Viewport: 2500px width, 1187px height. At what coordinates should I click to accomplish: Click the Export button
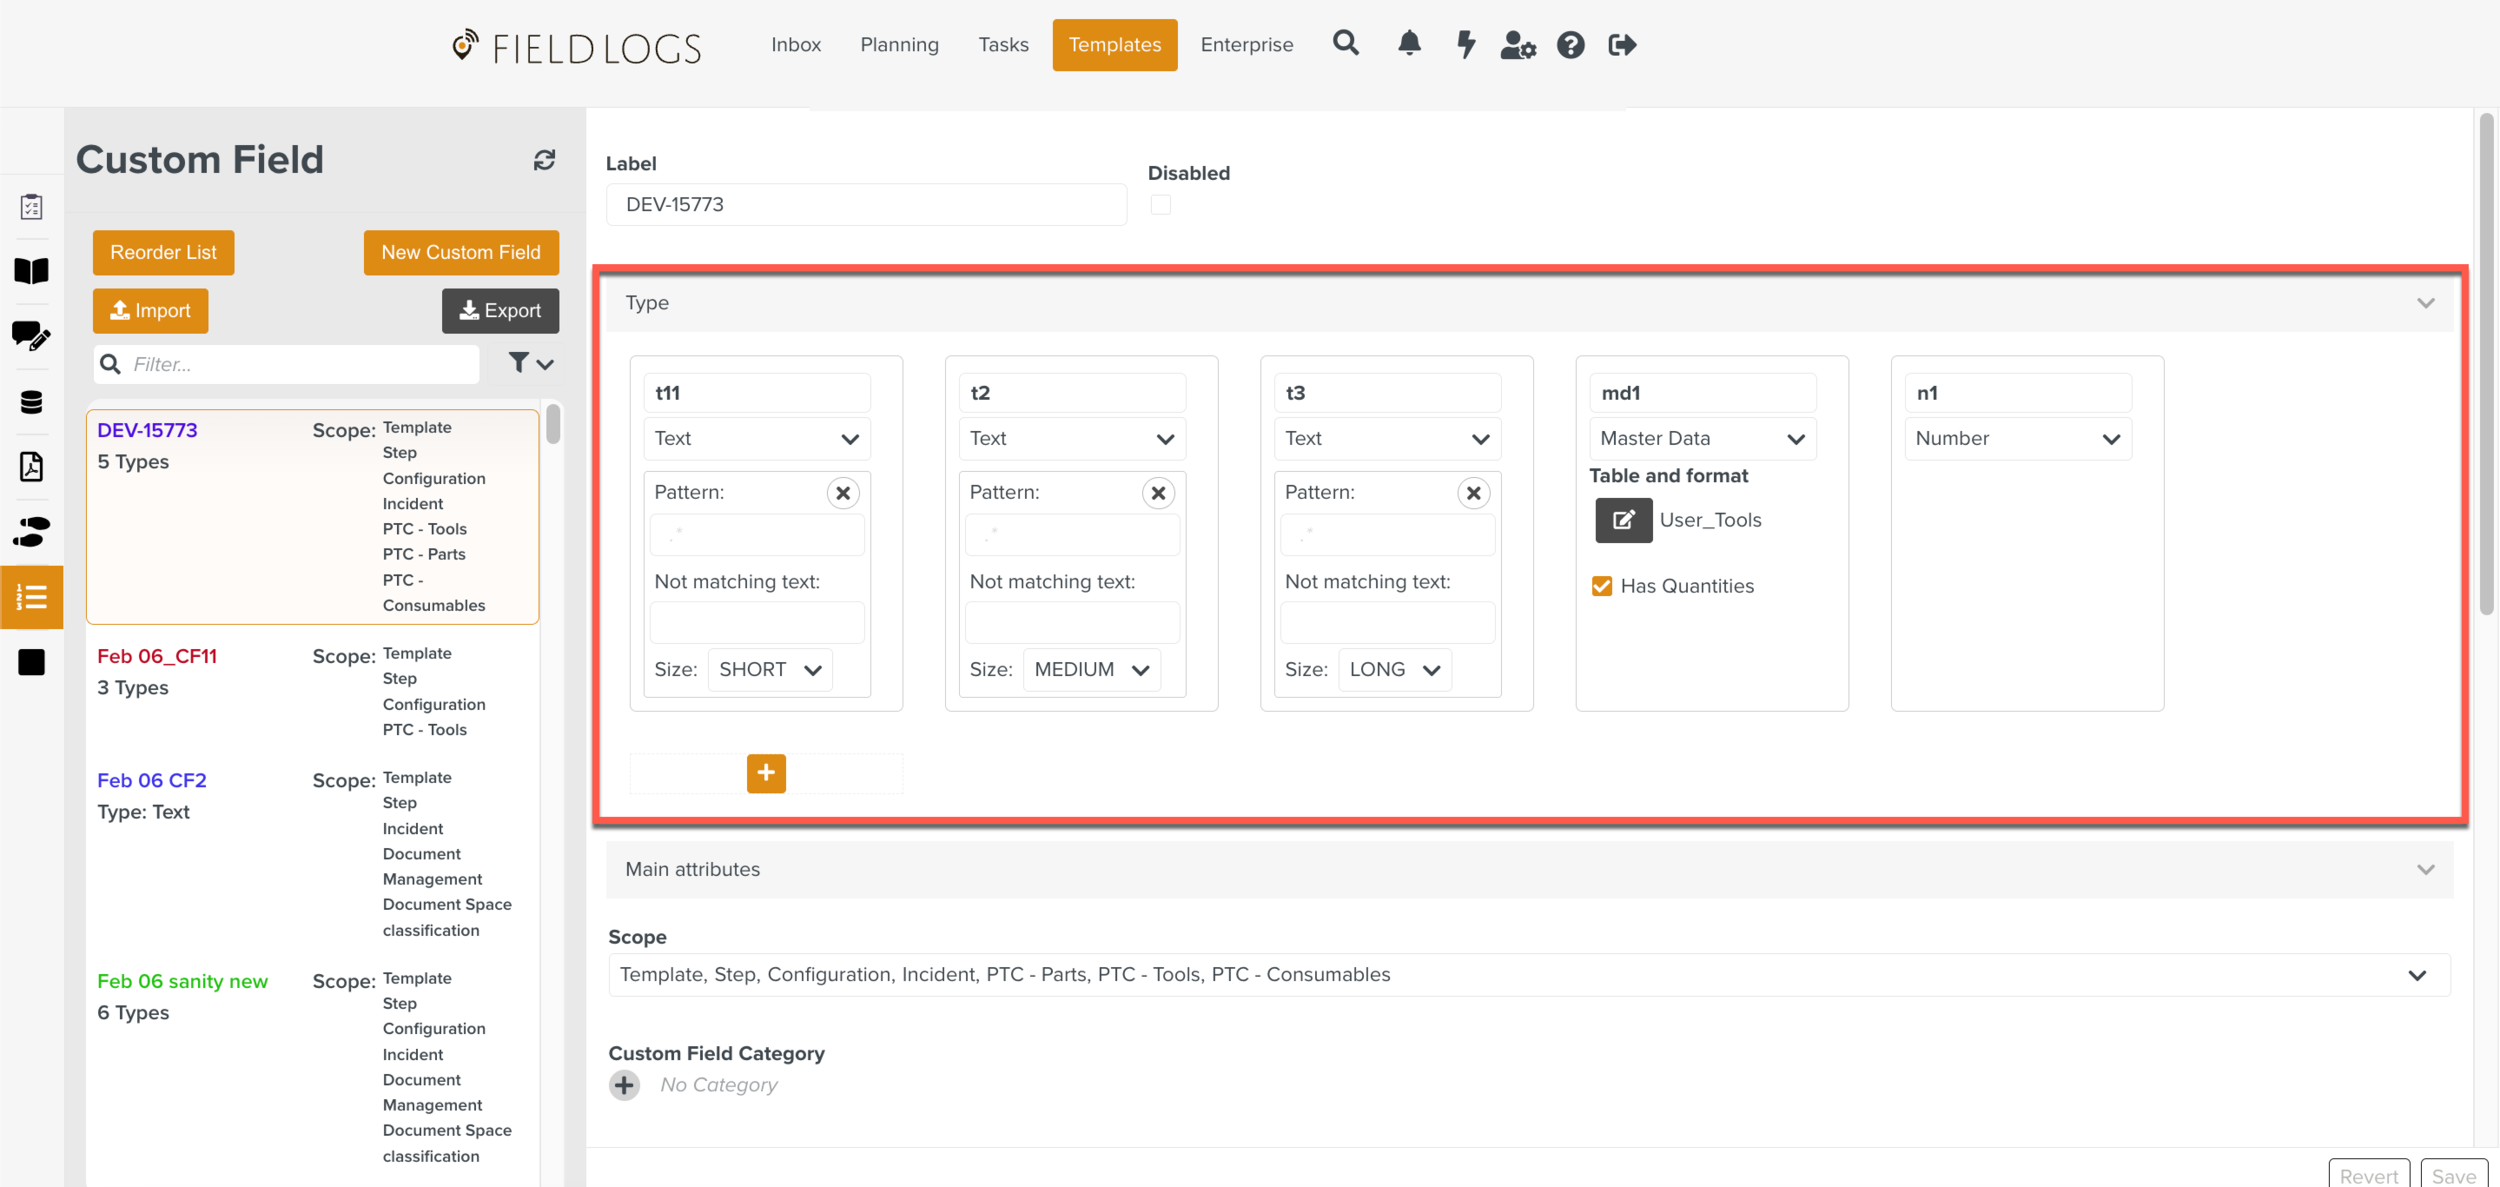coord(500,311)
